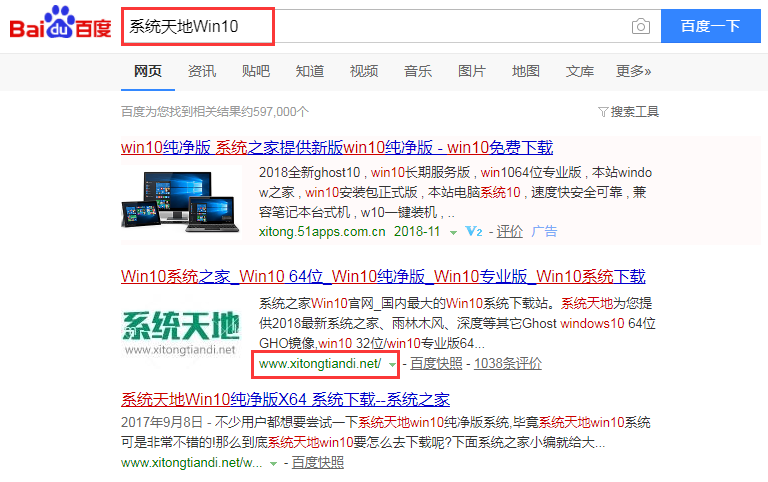Screen dimensions: 768x482
Task: Open 搜索工具 filter tools
Action: click(x=628, y=111)
